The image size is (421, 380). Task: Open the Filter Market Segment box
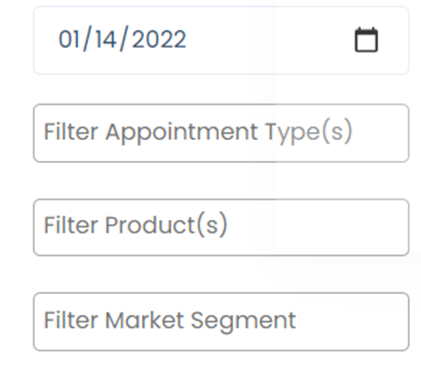(x=221, y=322)
